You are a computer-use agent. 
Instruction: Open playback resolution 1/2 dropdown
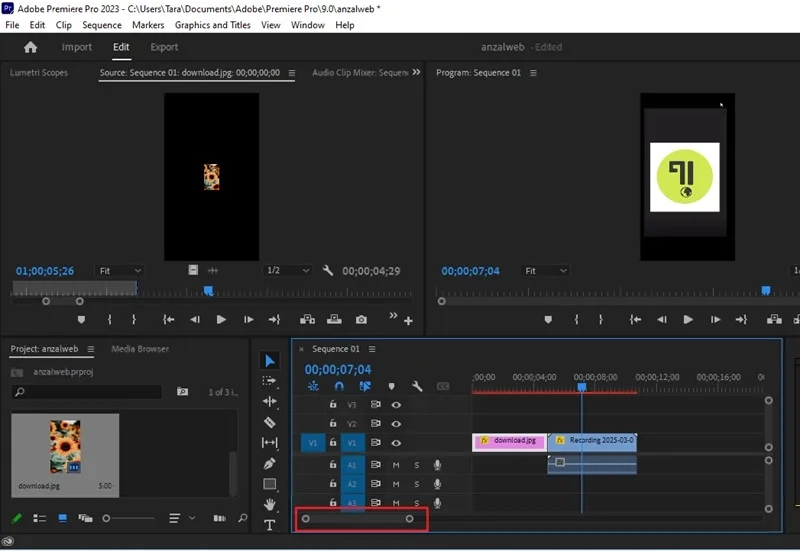coord(287,270)
